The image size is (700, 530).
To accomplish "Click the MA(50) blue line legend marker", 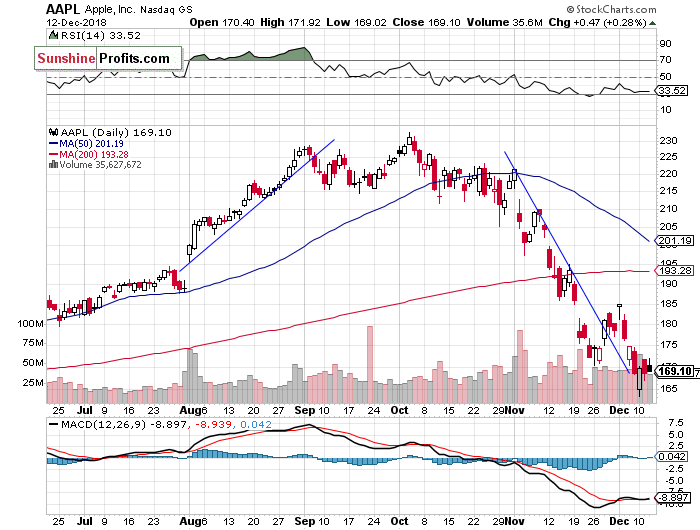I will [x=53, y=144].
